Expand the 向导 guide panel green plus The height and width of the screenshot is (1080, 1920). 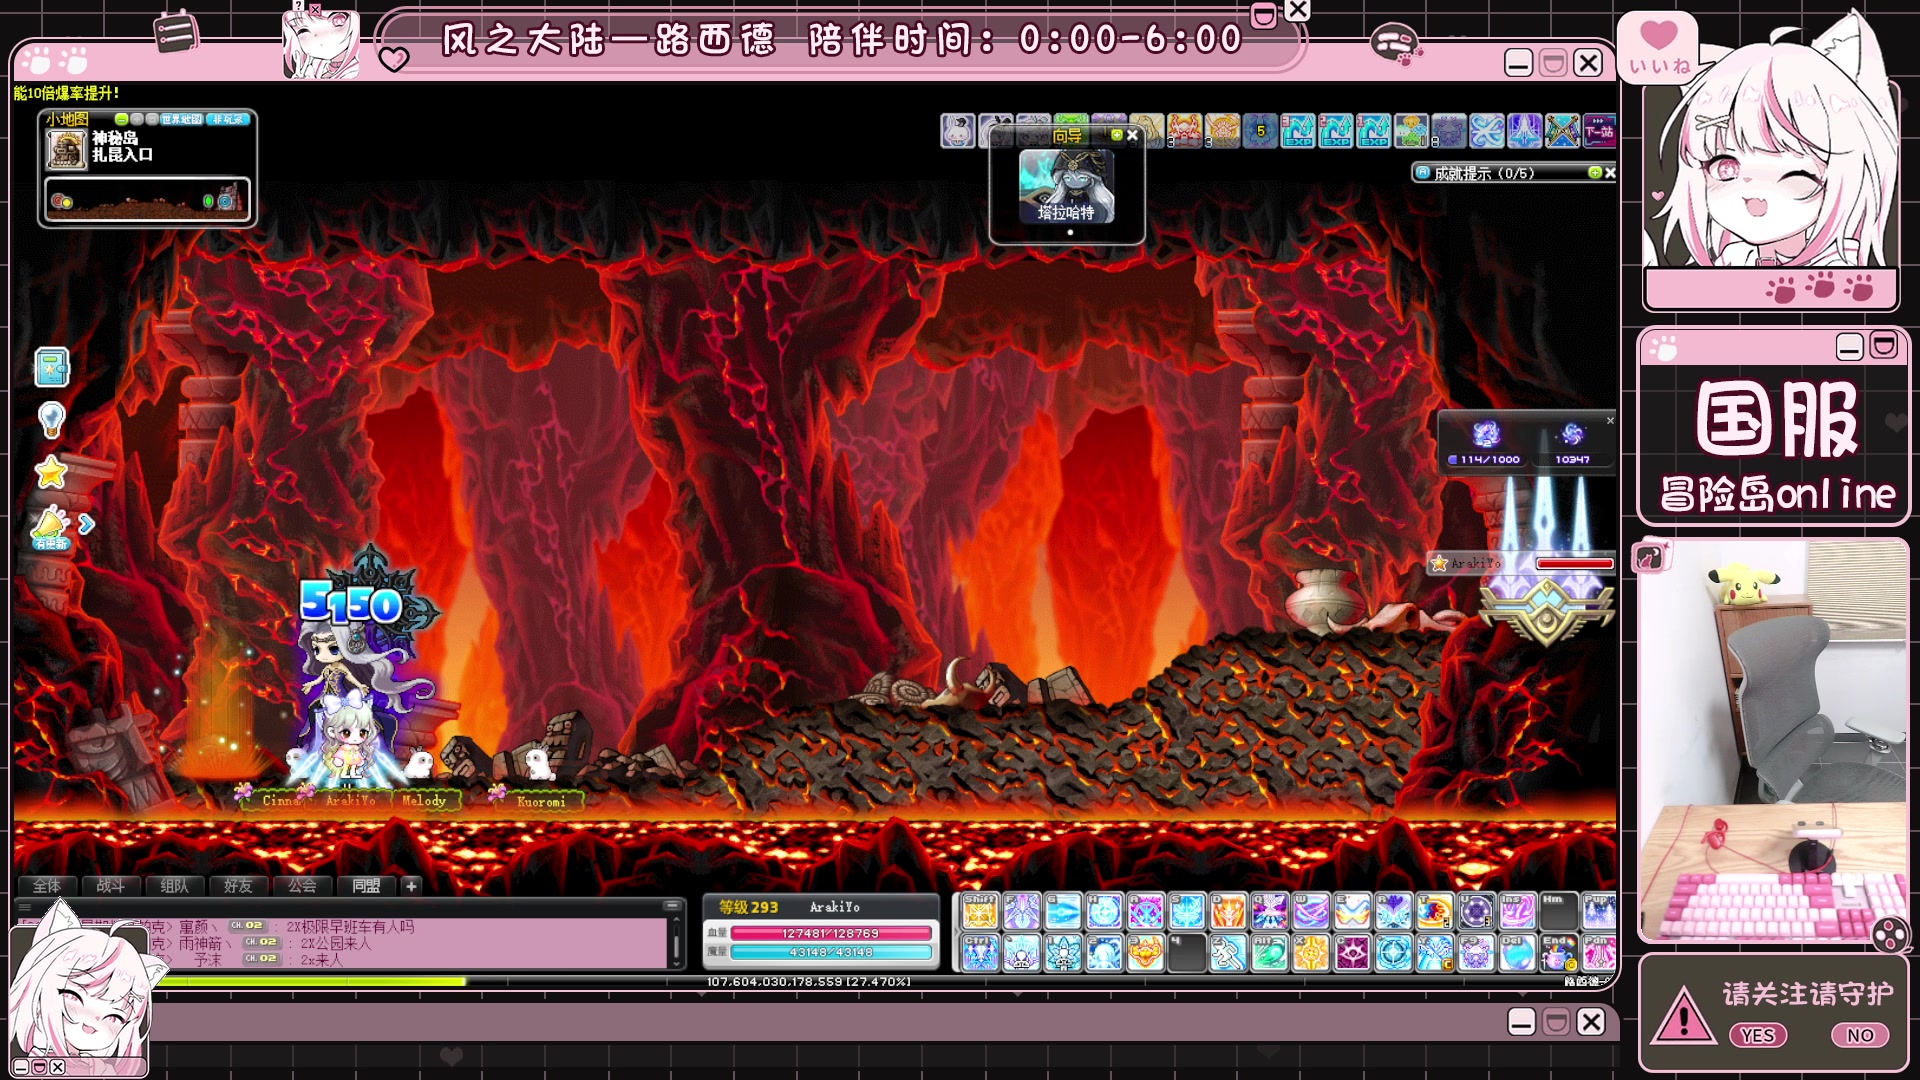(1117, 135)
